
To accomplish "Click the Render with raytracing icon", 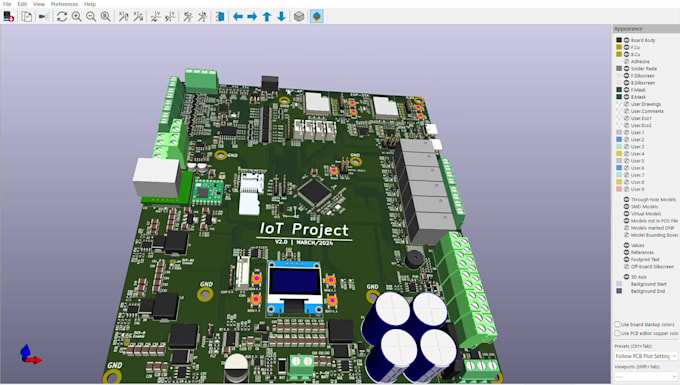I will [x=44, y=16].
